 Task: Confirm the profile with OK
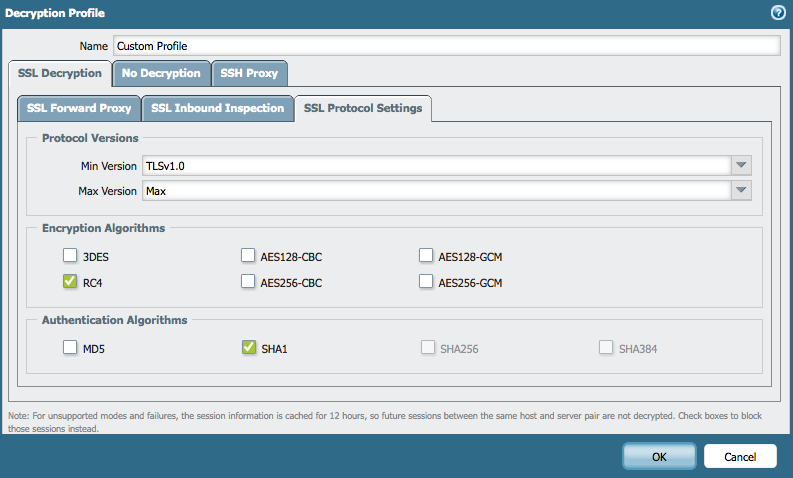click(659, 456)
